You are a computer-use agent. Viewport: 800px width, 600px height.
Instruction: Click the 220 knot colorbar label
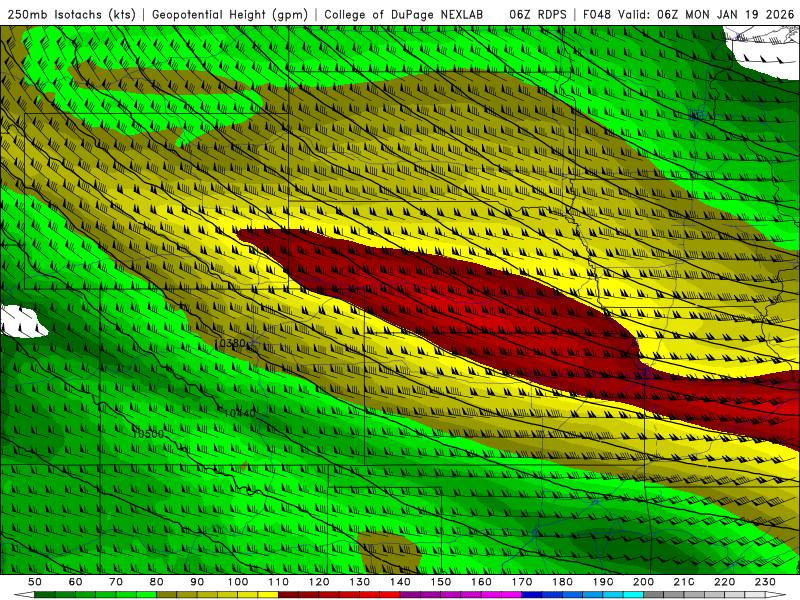[x=724, y=582]
